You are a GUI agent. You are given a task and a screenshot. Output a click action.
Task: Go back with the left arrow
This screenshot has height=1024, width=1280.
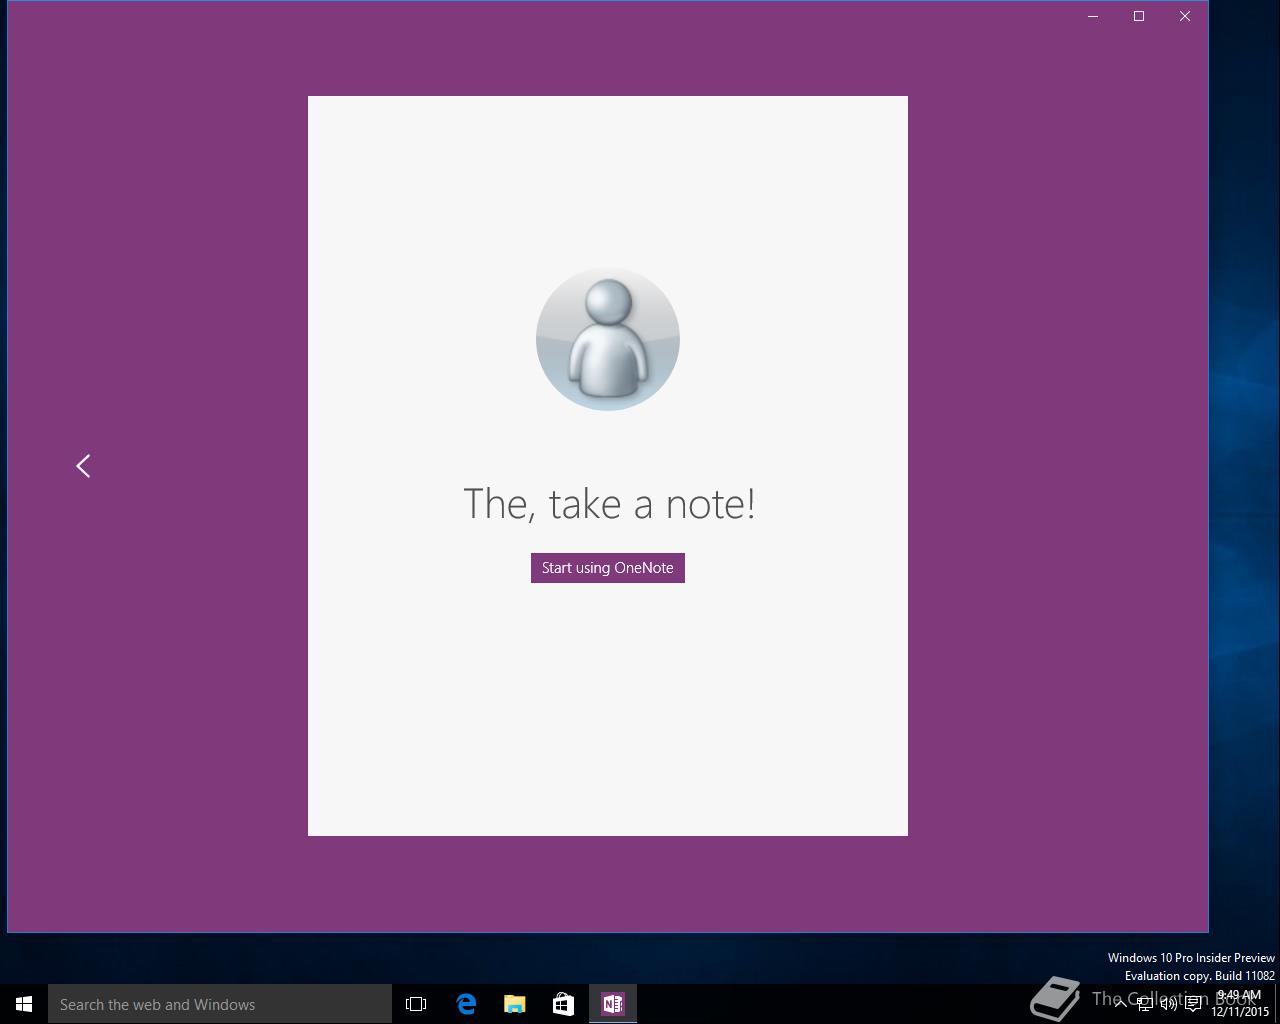(84, 466)
